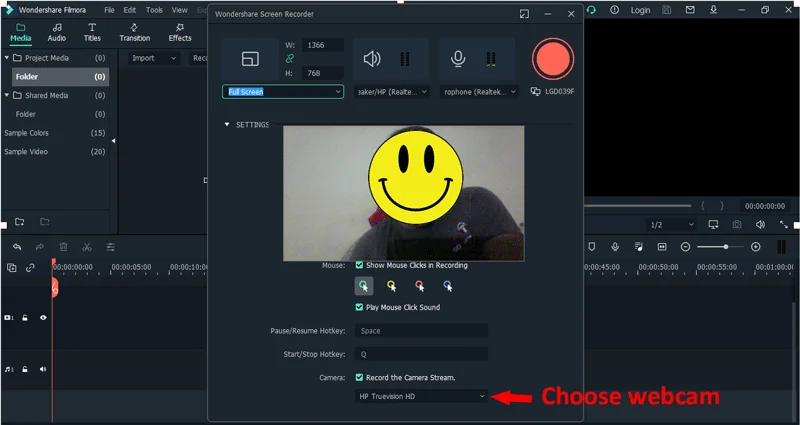Switch to the Titles tab

pos(92,33)
